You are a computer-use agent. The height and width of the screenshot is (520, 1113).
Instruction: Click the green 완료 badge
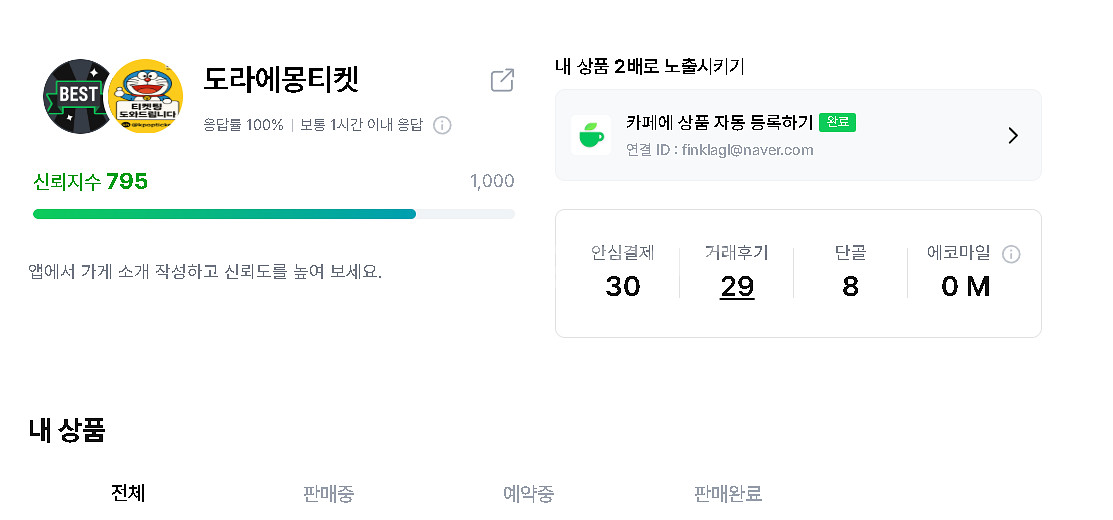(x=837, y=122)
